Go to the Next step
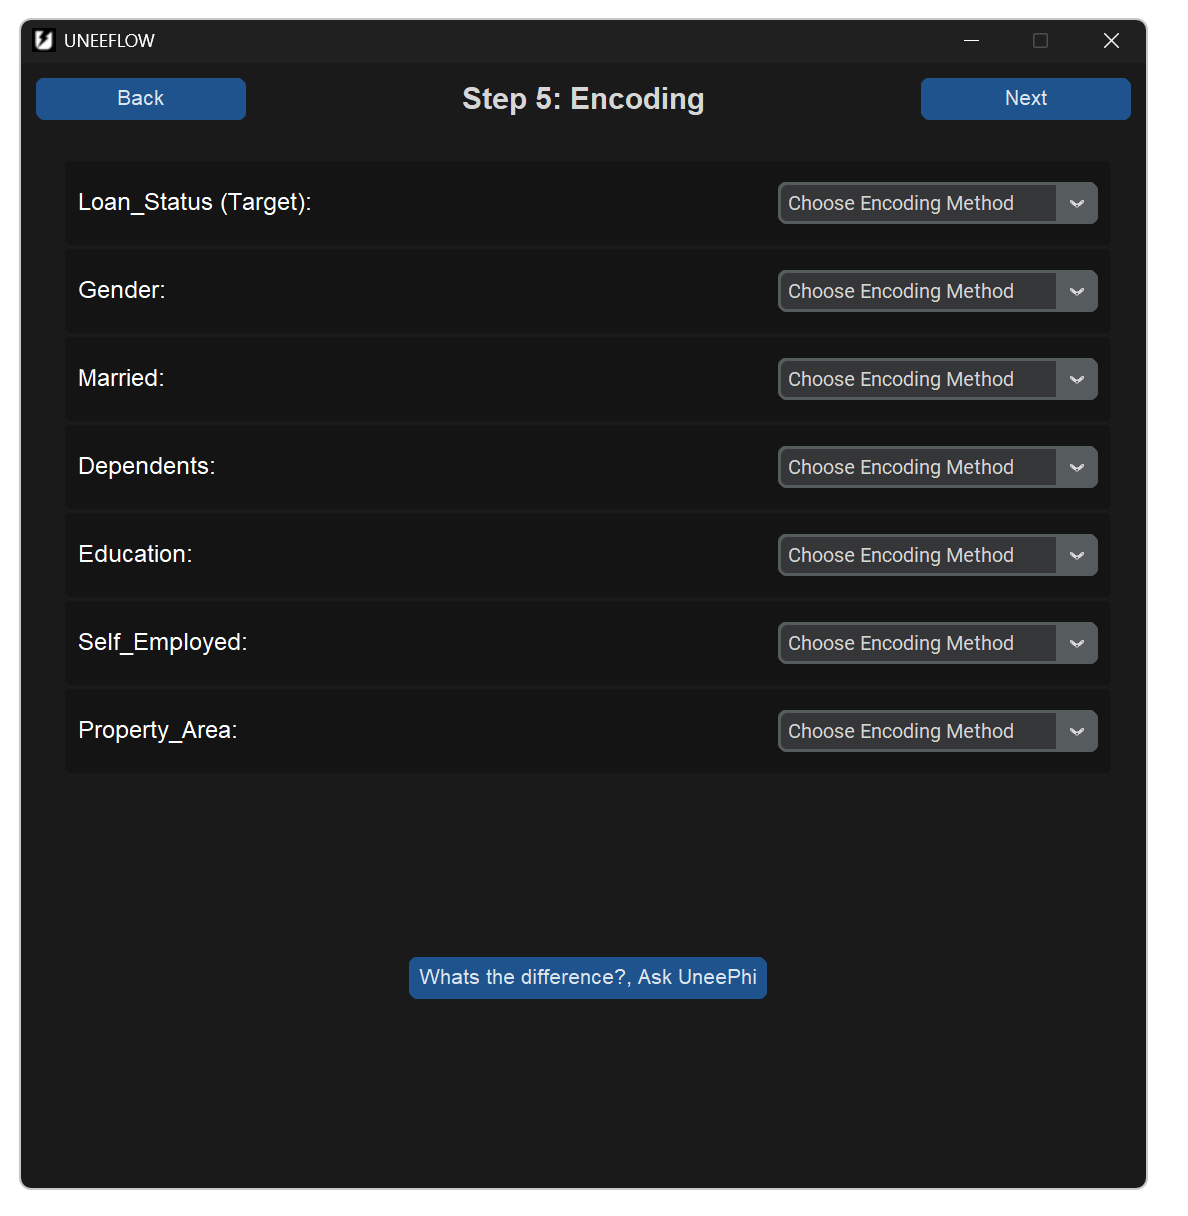Screen dimensions: 1188x1216 1025,99
